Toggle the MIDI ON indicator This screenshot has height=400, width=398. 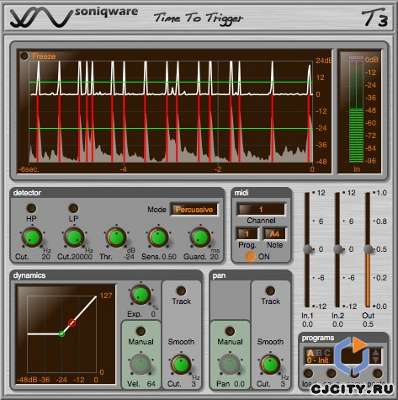click(x=250, y=256)
